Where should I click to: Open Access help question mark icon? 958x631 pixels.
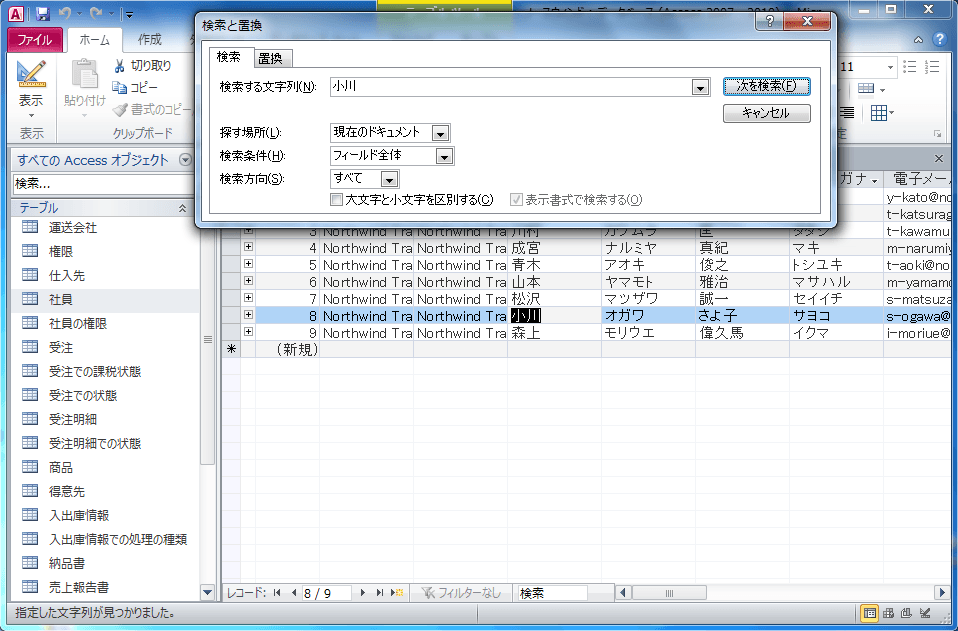coord(939,40)
